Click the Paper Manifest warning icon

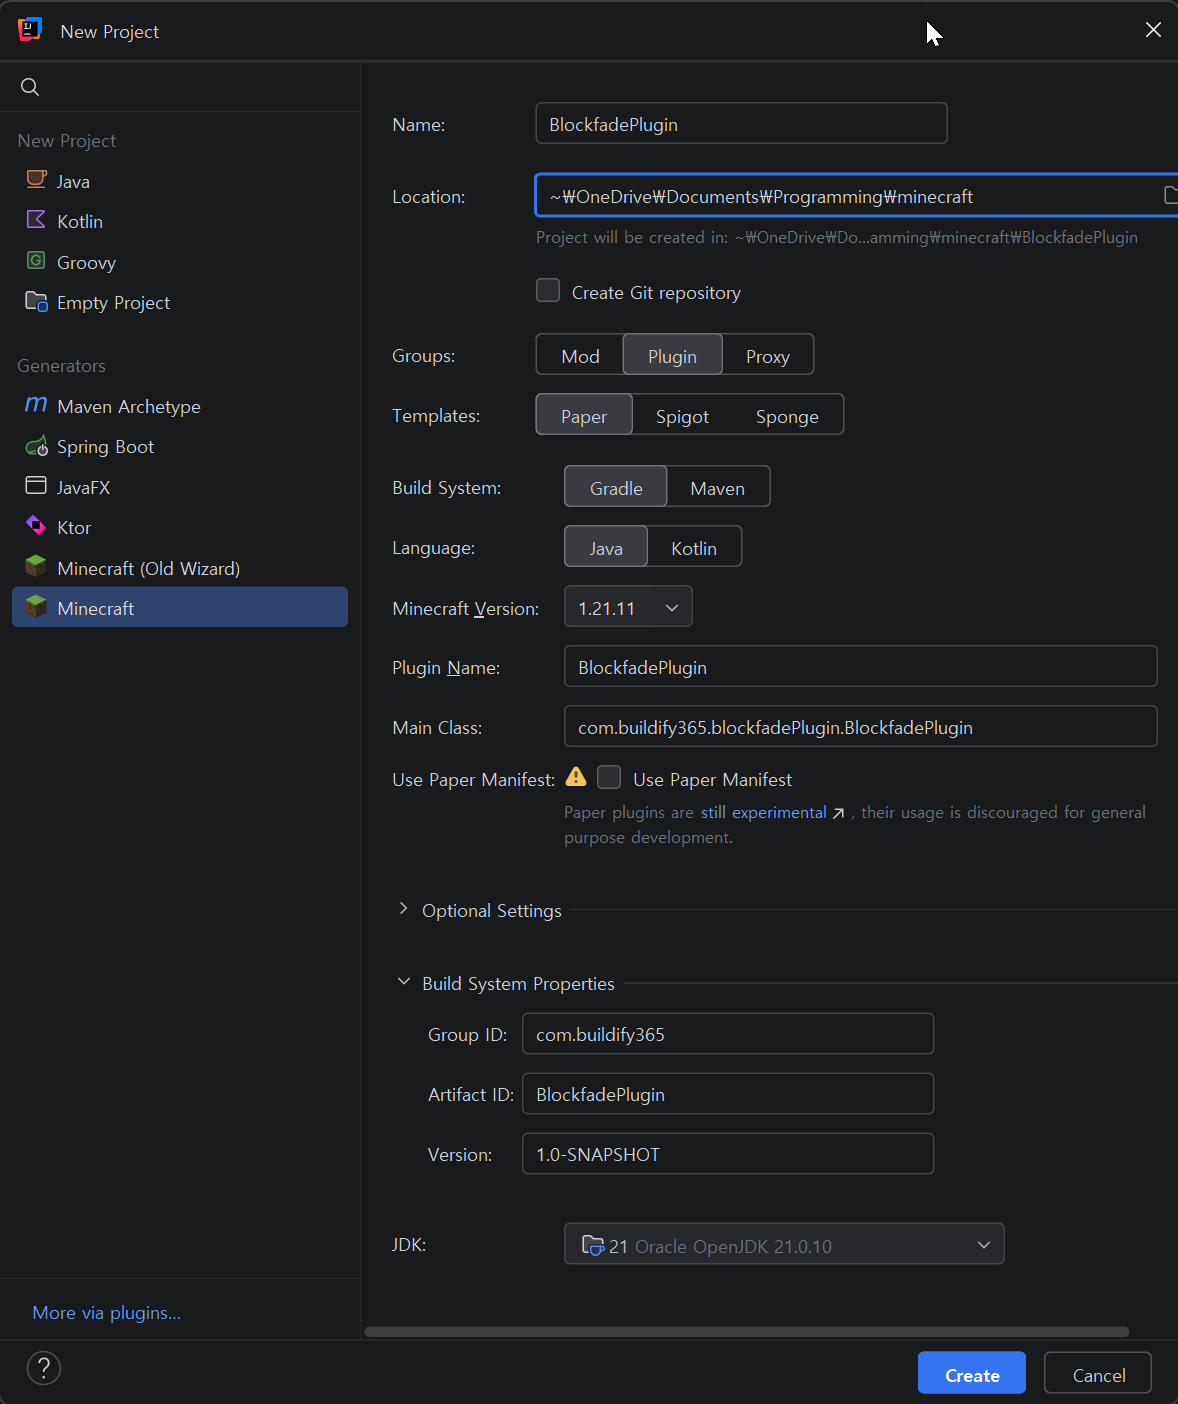coord(576,777)
